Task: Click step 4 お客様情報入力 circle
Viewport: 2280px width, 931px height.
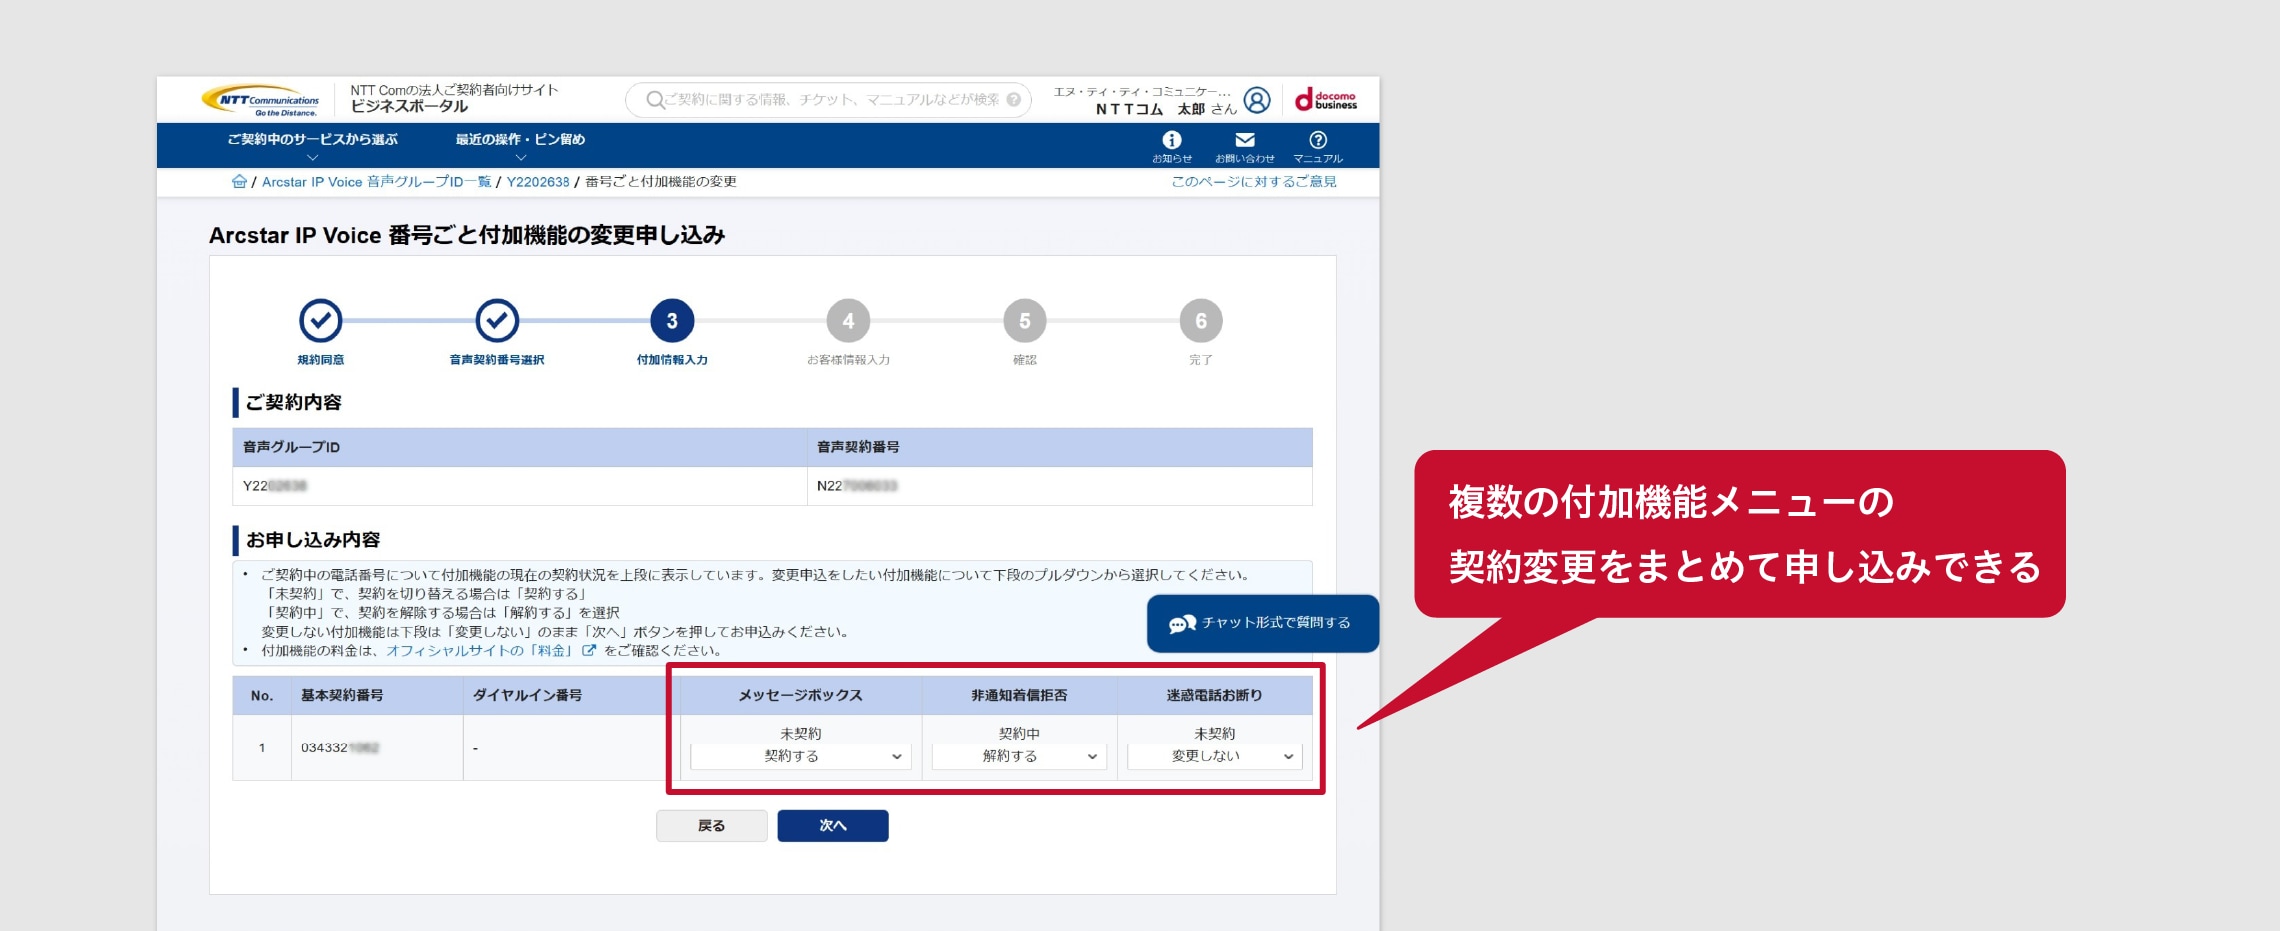Action: 848,321
